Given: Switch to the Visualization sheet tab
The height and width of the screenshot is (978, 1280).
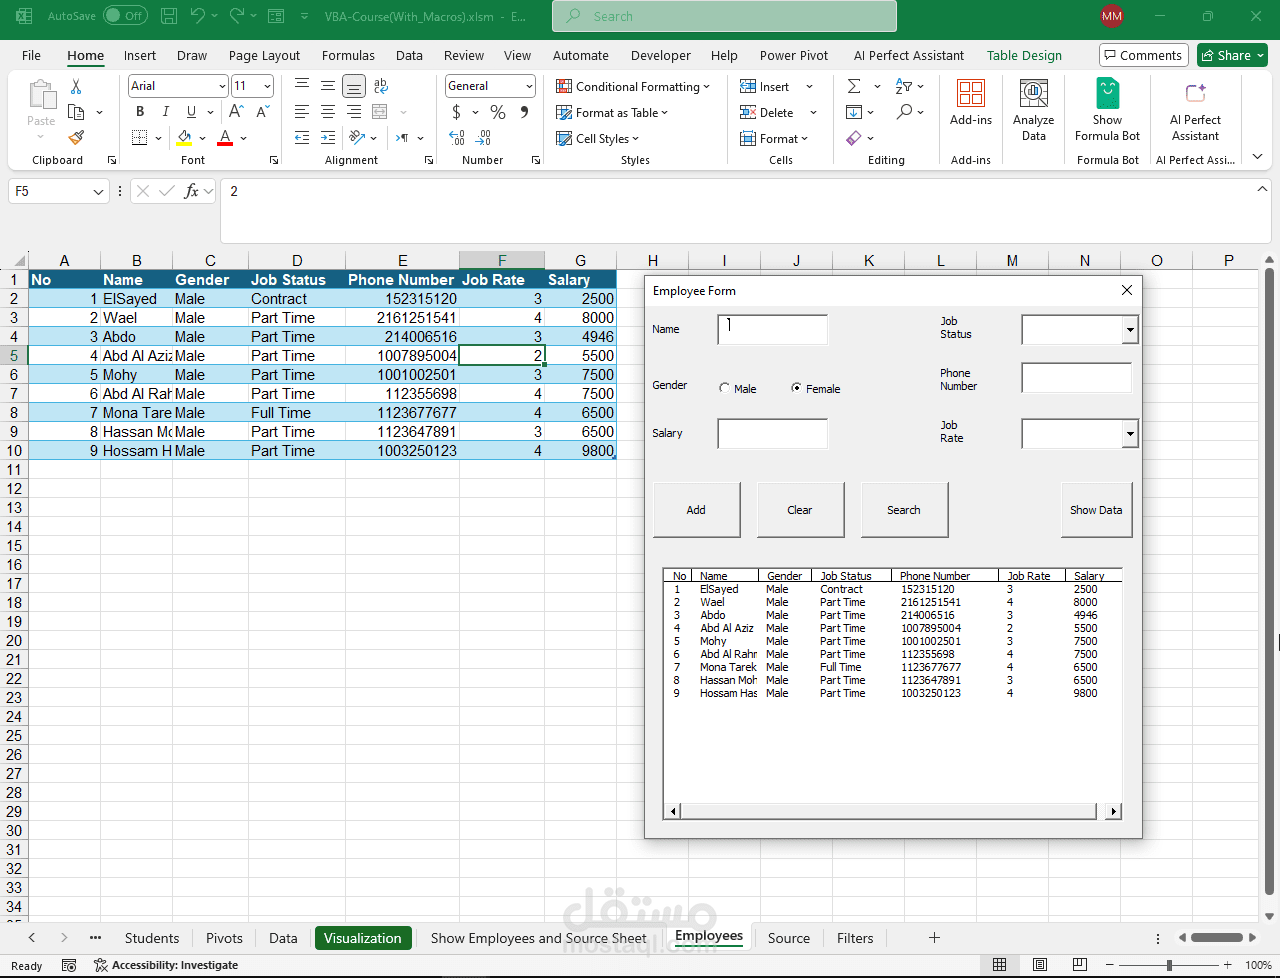Looking at the screenshot, I should click(363, 938).
